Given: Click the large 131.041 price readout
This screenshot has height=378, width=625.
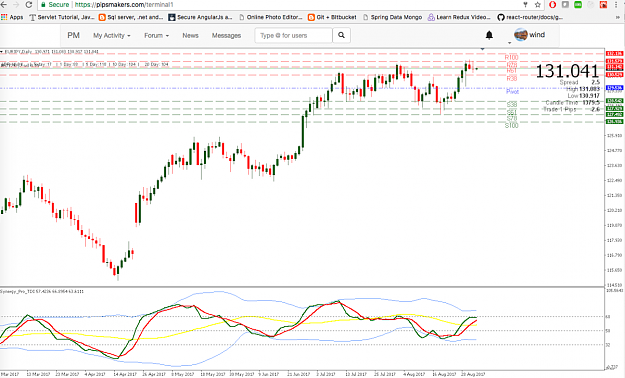Looking at the screenshot, I should click(x=567, y=71).
